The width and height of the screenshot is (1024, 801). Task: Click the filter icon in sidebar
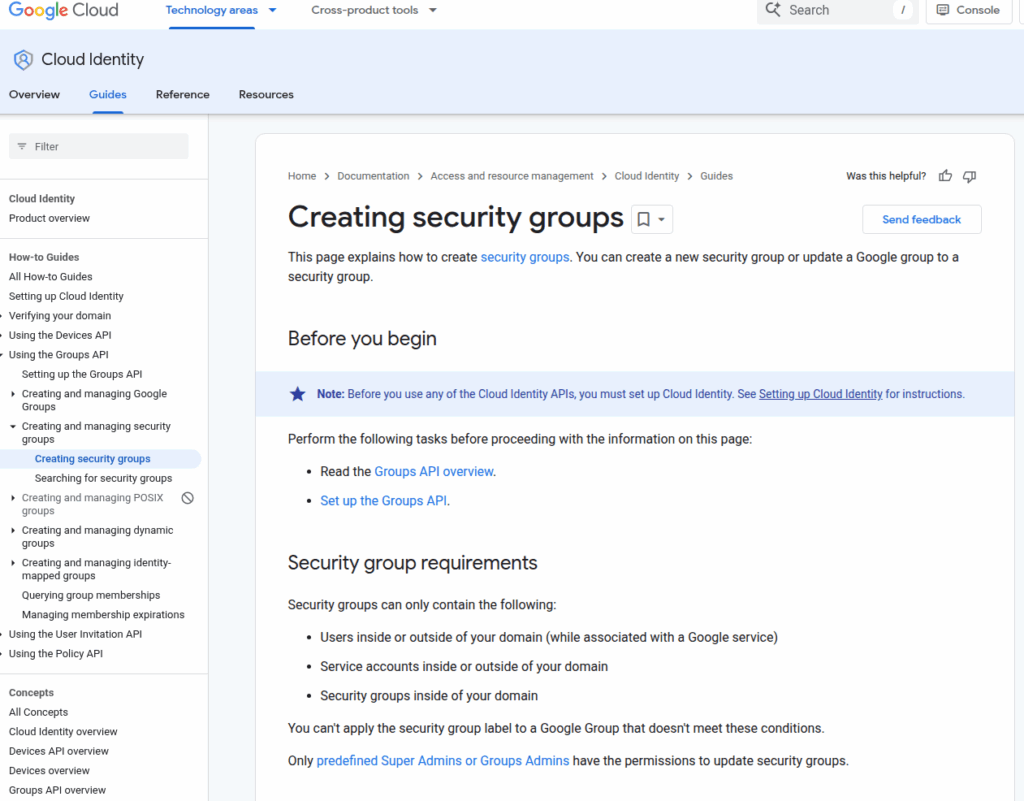[x=21, y=147]
